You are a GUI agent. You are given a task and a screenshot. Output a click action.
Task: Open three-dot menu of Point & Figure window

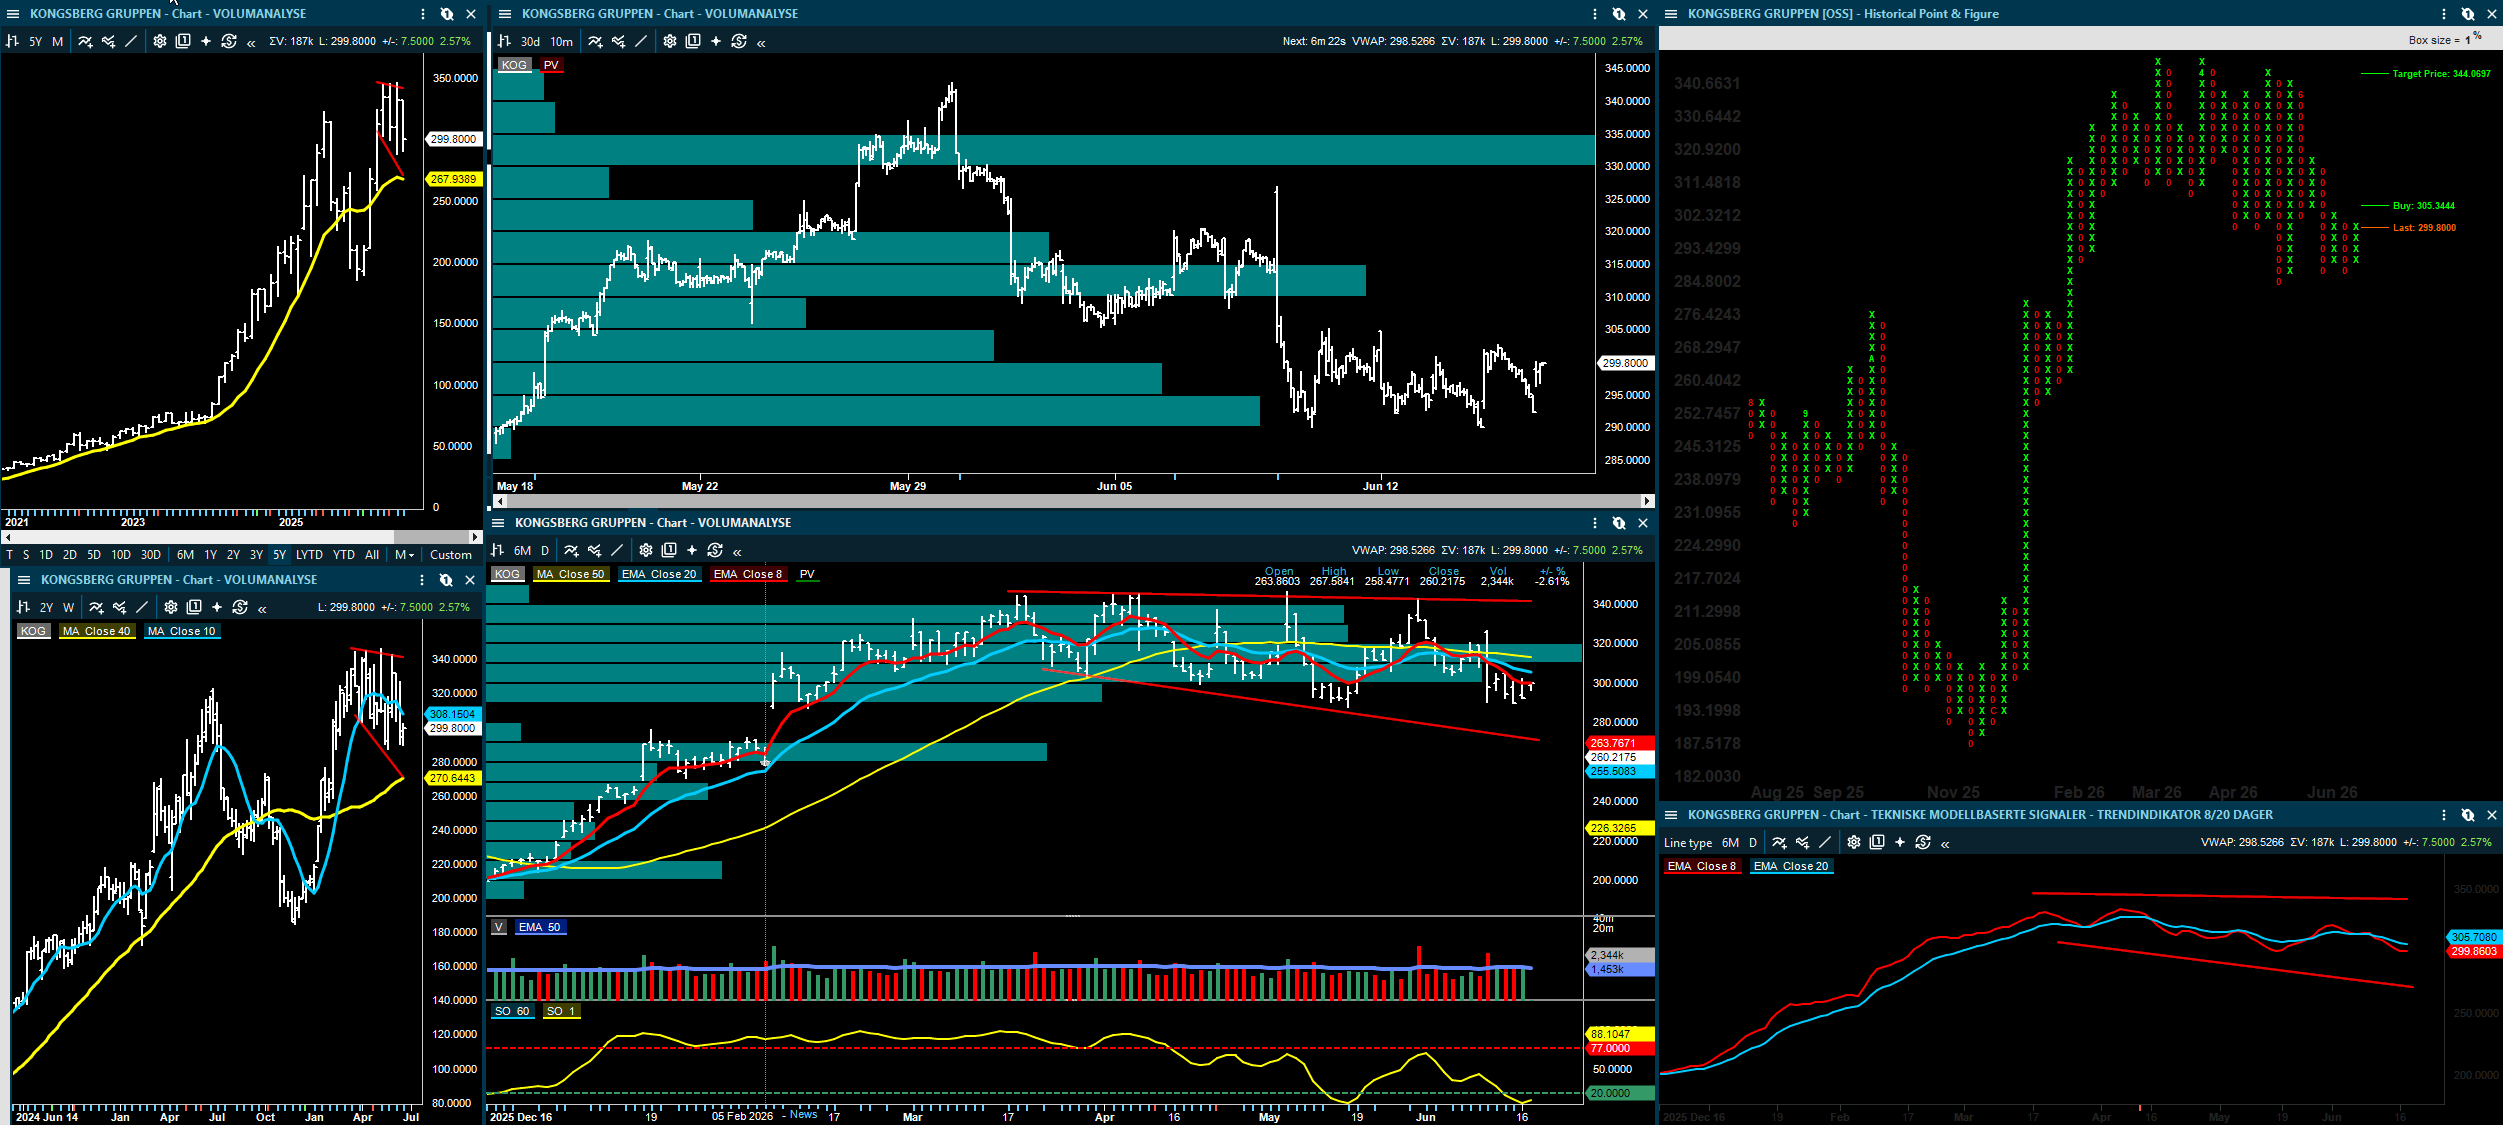2444,14
